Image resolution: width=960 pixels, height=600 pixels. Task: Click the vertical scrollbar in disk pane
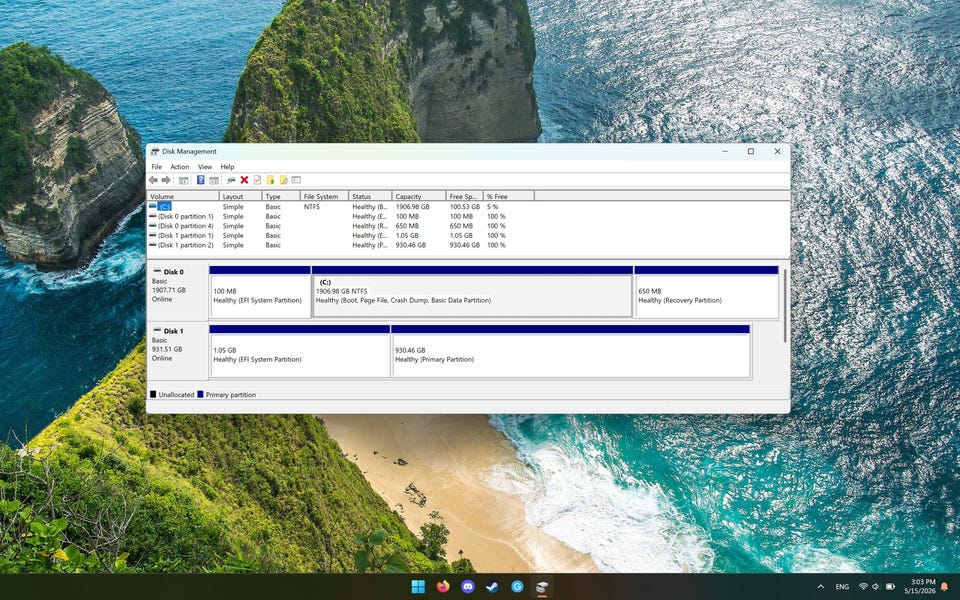click(785, 306)
